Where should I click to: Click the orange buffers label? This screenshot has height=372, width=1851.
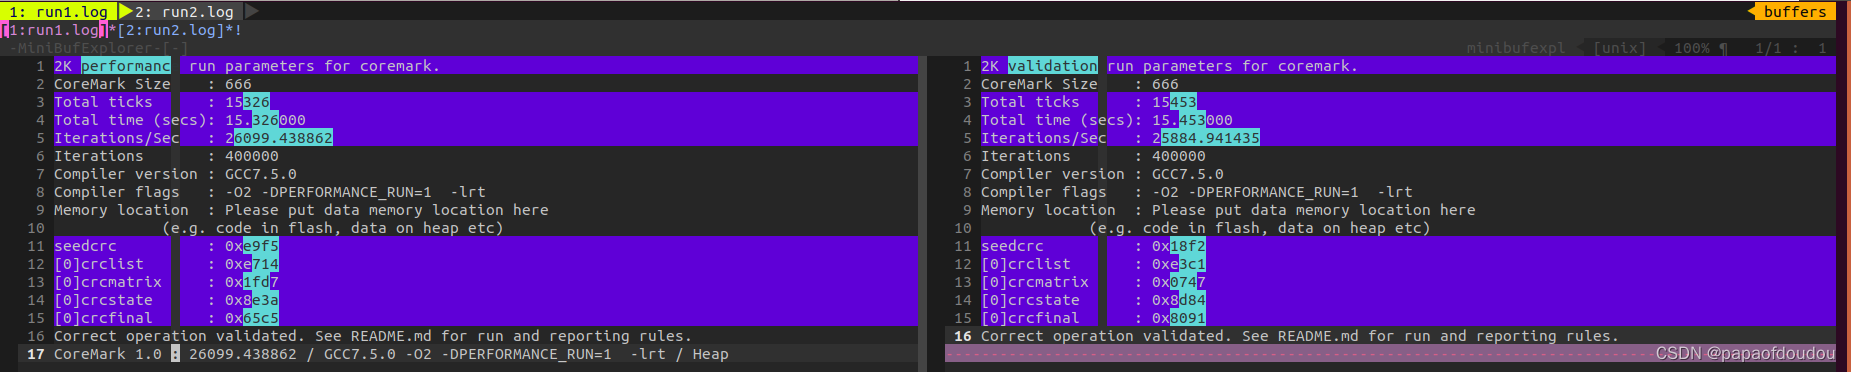(x=1795, y=12)
